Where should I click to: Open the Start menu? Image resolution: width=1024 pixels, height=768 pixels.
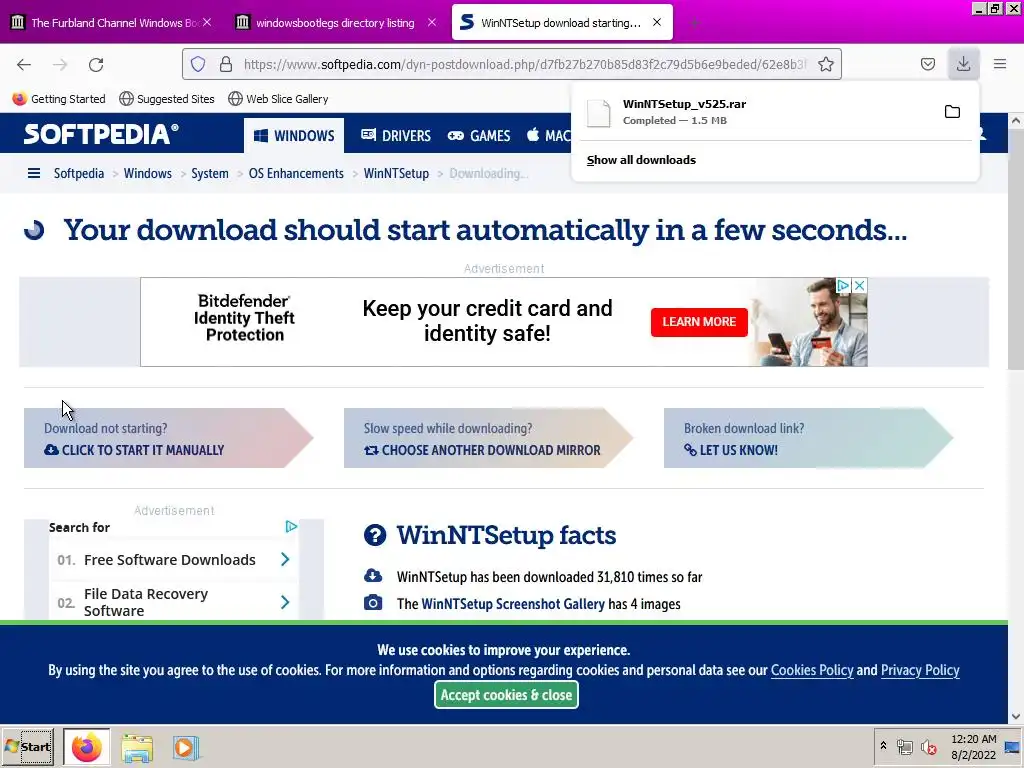point(28,747)
